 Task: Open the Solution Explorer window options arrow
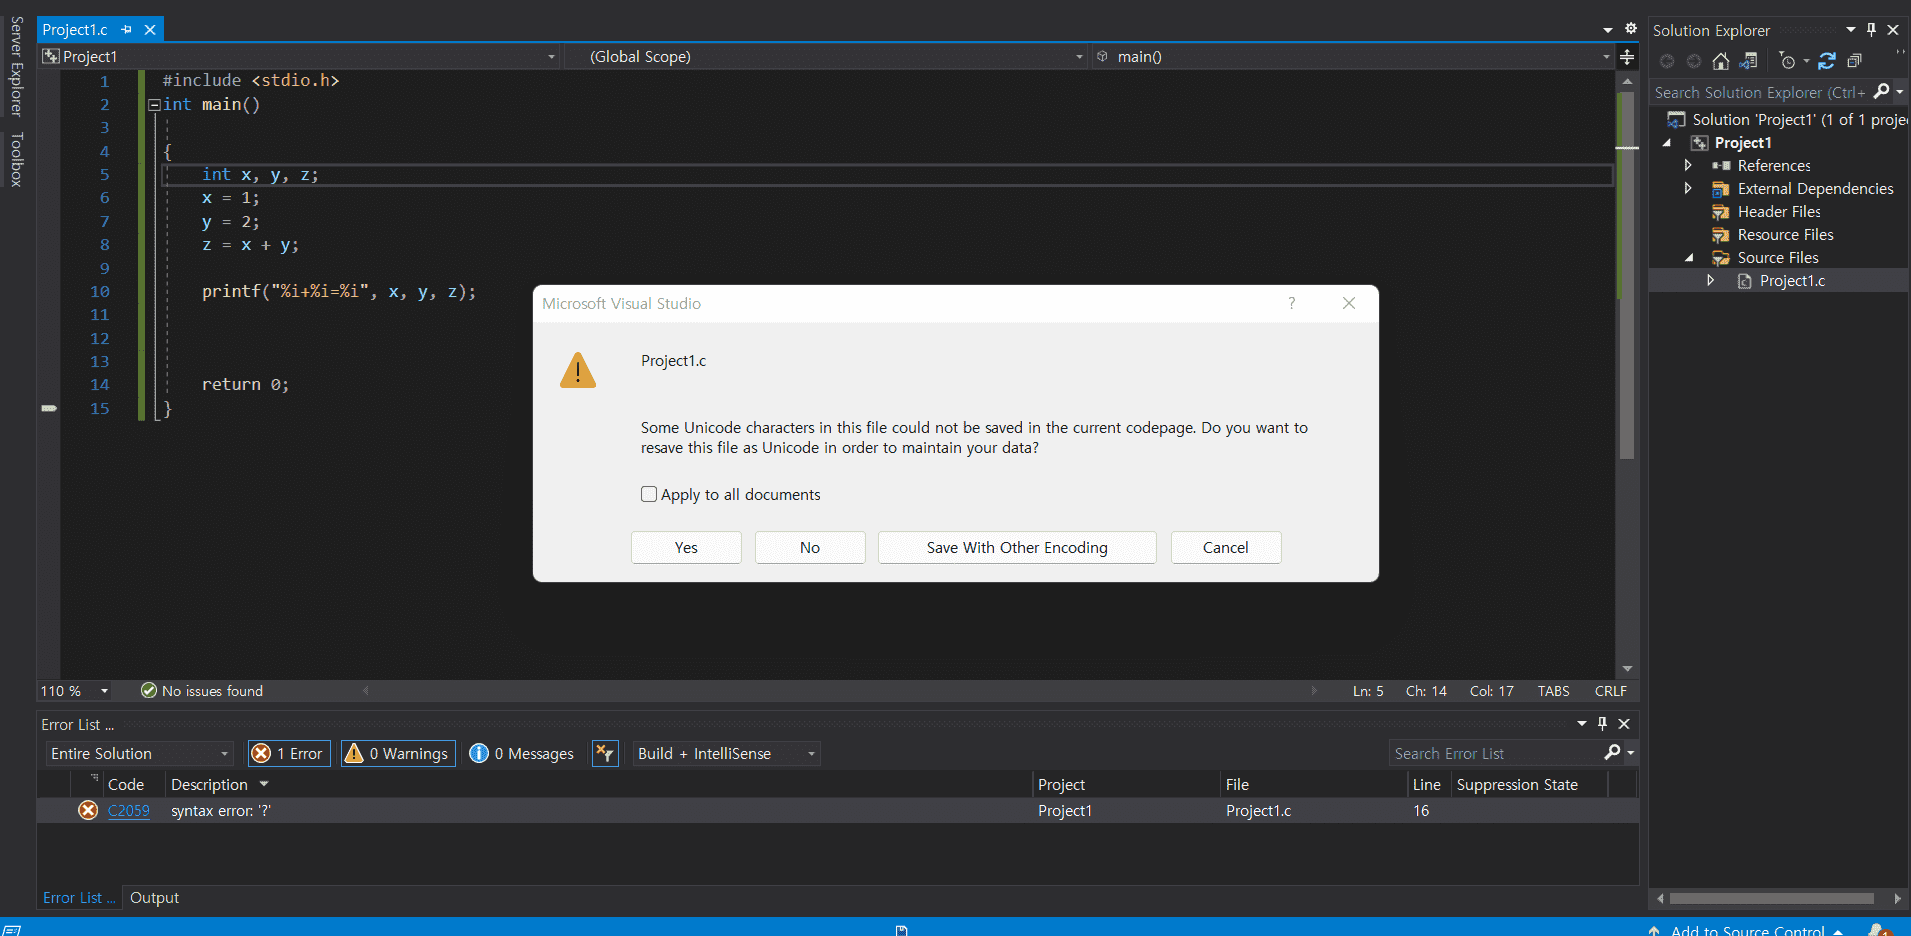tap(1850, 30)
